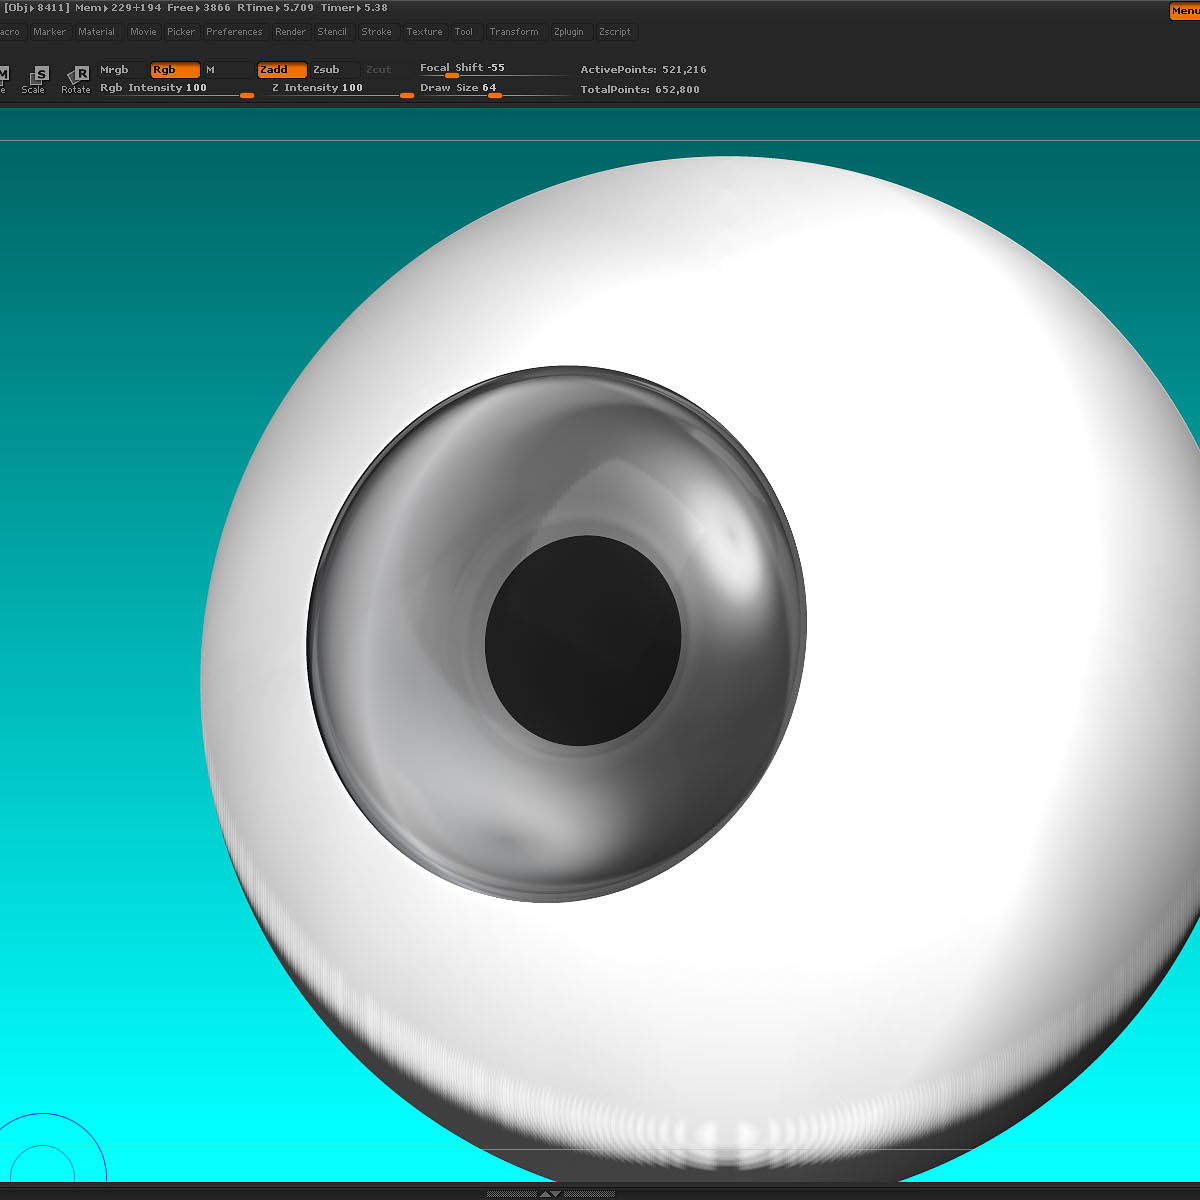Select the Scale transform tool
The image size is (1200, 1200).
tap(36, 79)
